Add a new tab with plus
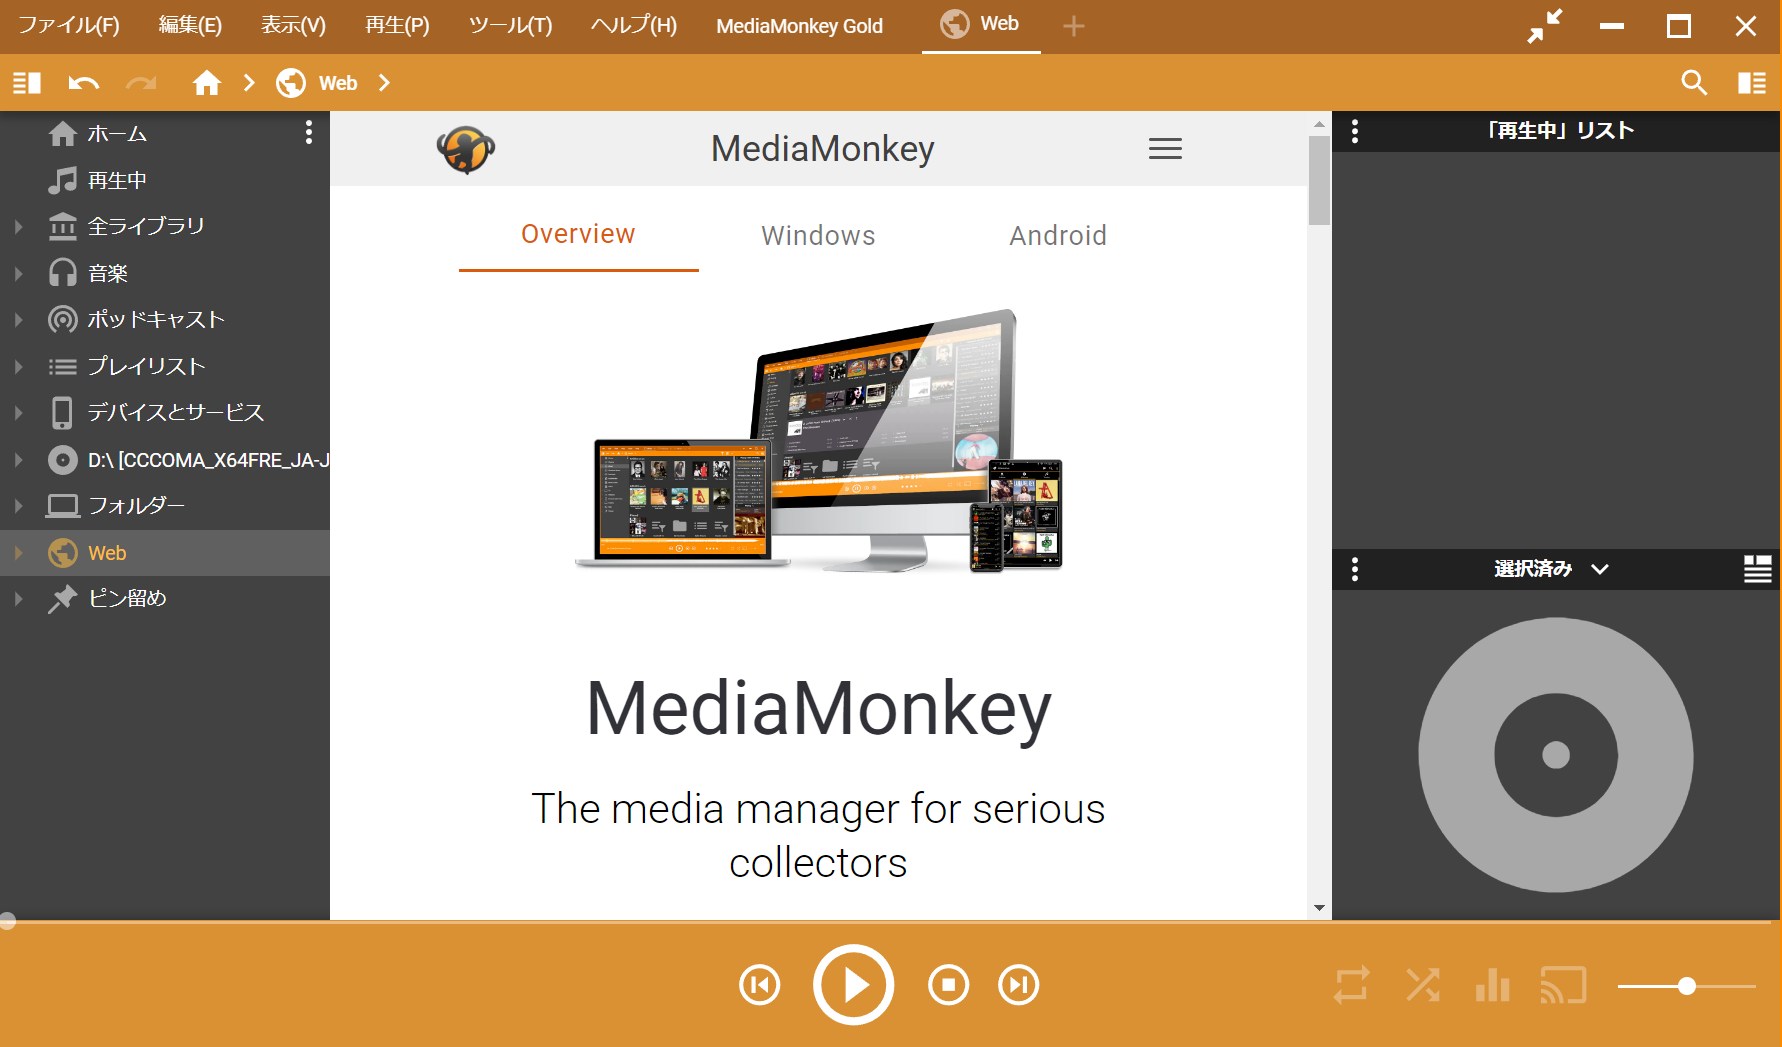The width and height of the screenshot is (1782, 1047). coord(1074,26)
